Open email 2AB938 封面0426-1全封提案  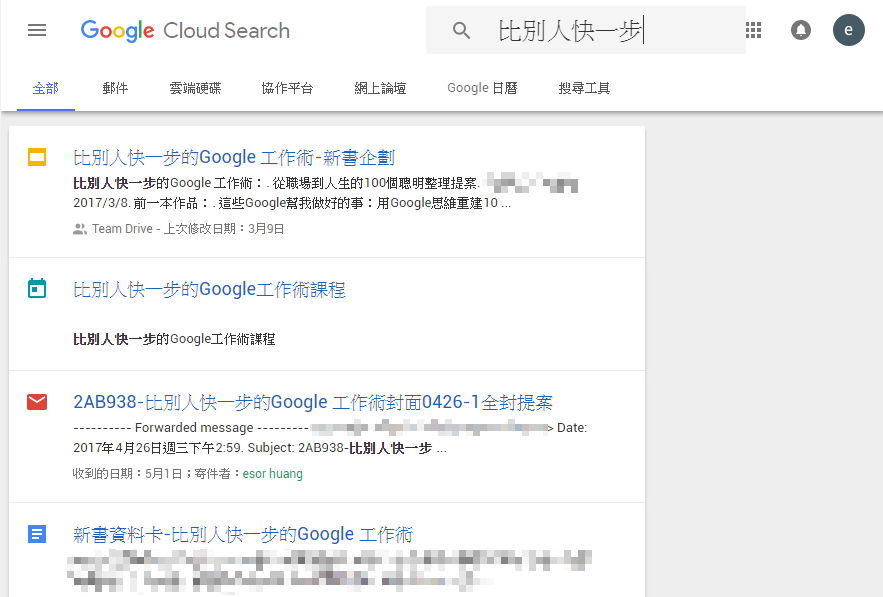[x=313, y=402]
